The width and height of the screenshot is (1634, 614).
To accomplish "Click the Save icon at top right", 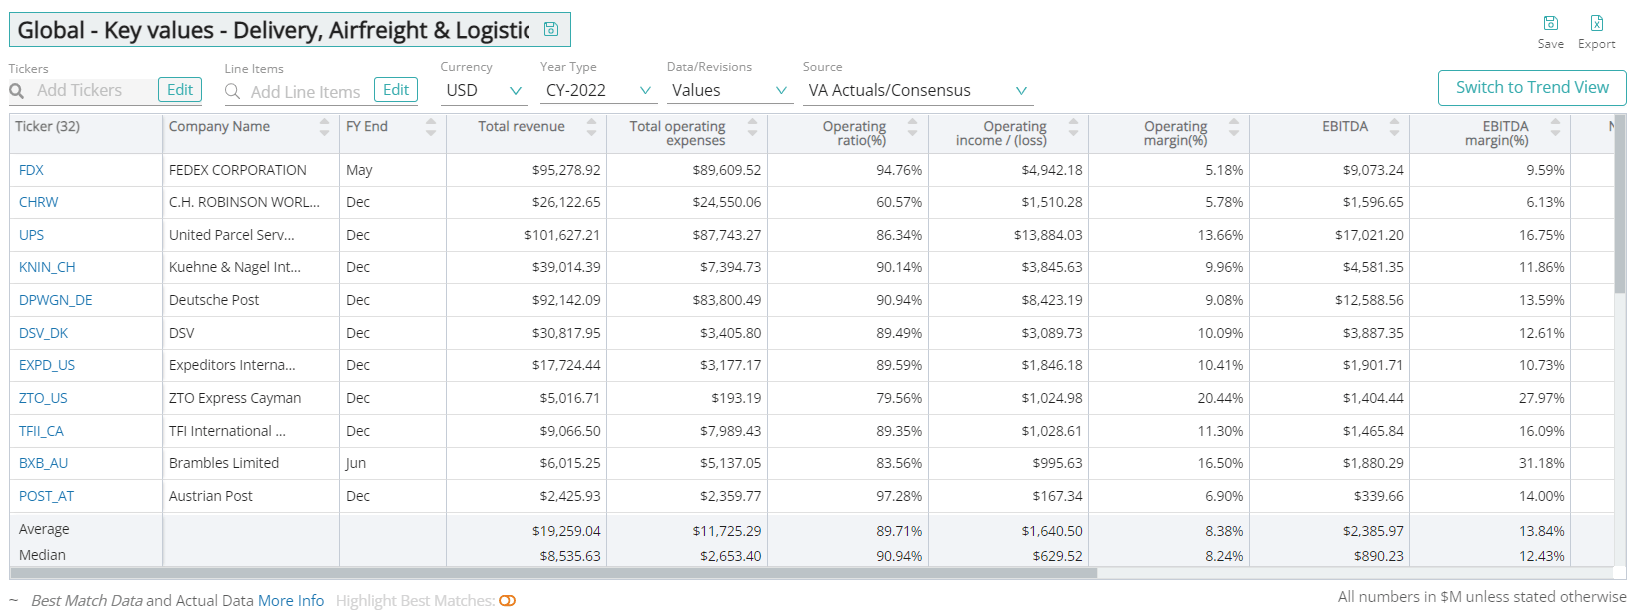I will [1550, 23].
